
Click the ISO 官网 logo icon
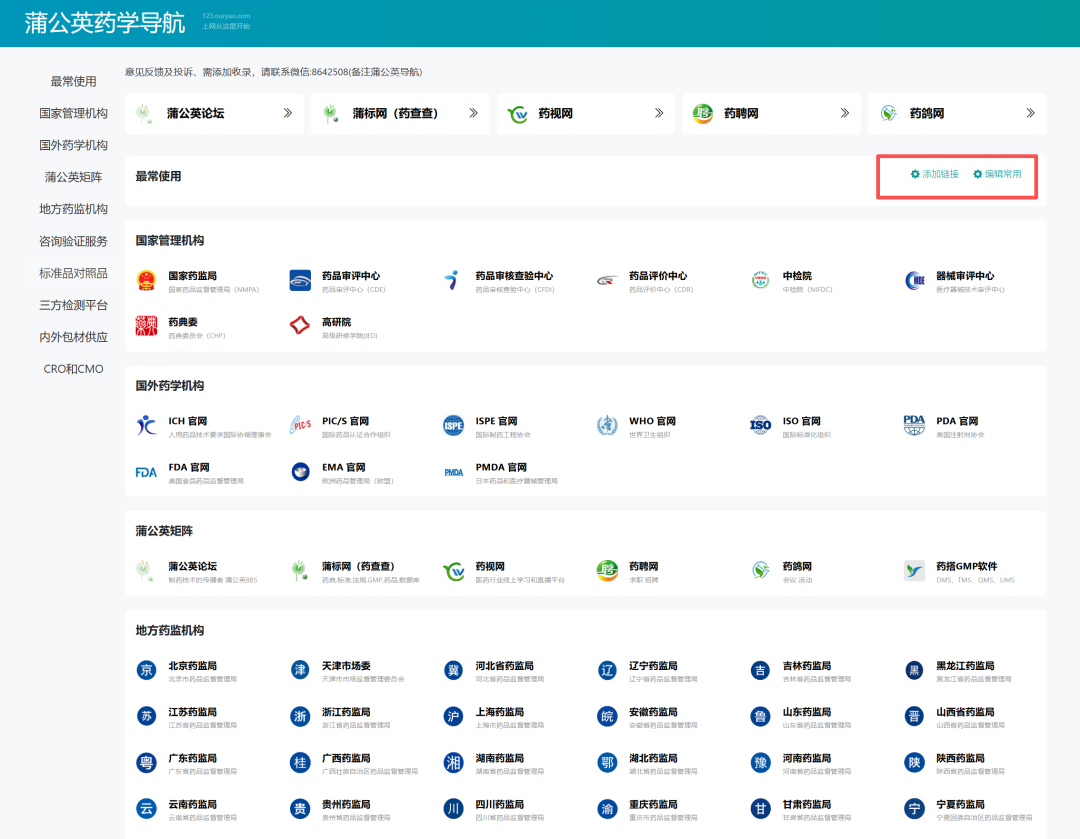pyautogui.click(x=760, y=426)
